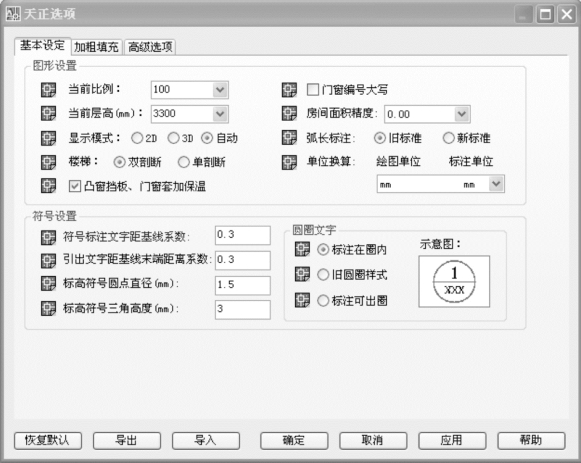Uncheck 凸窗挡板、门窗套加保温 option
The width and height of the screenshot is (581, 463).
(75, 186)
